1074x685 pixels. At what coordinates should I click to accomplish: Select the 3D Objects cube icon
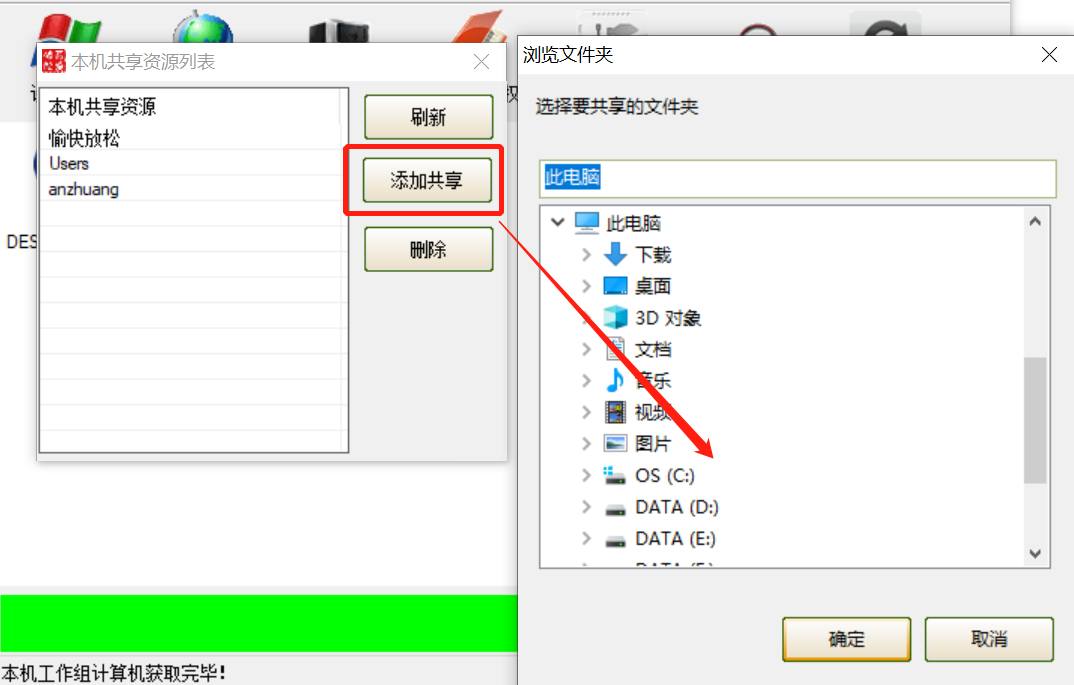pos(615,317)
